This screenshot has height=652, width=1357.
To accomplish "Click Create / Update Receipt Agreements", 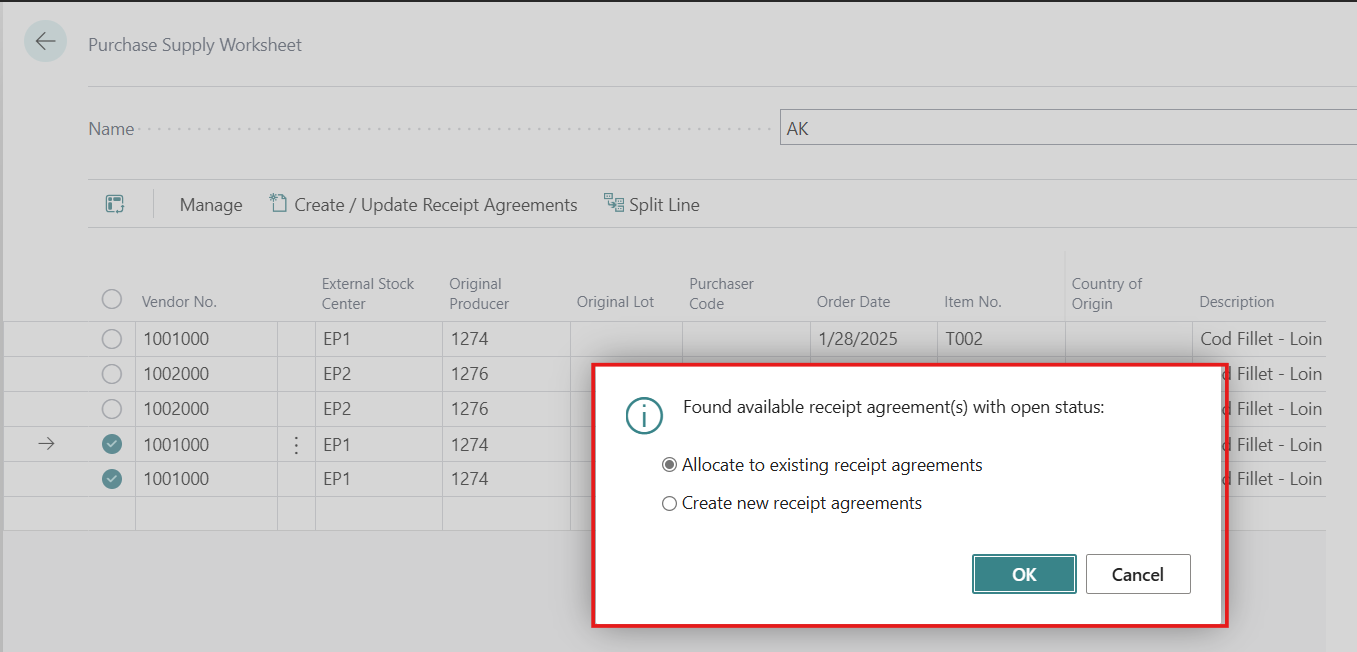I will [424, 204].
